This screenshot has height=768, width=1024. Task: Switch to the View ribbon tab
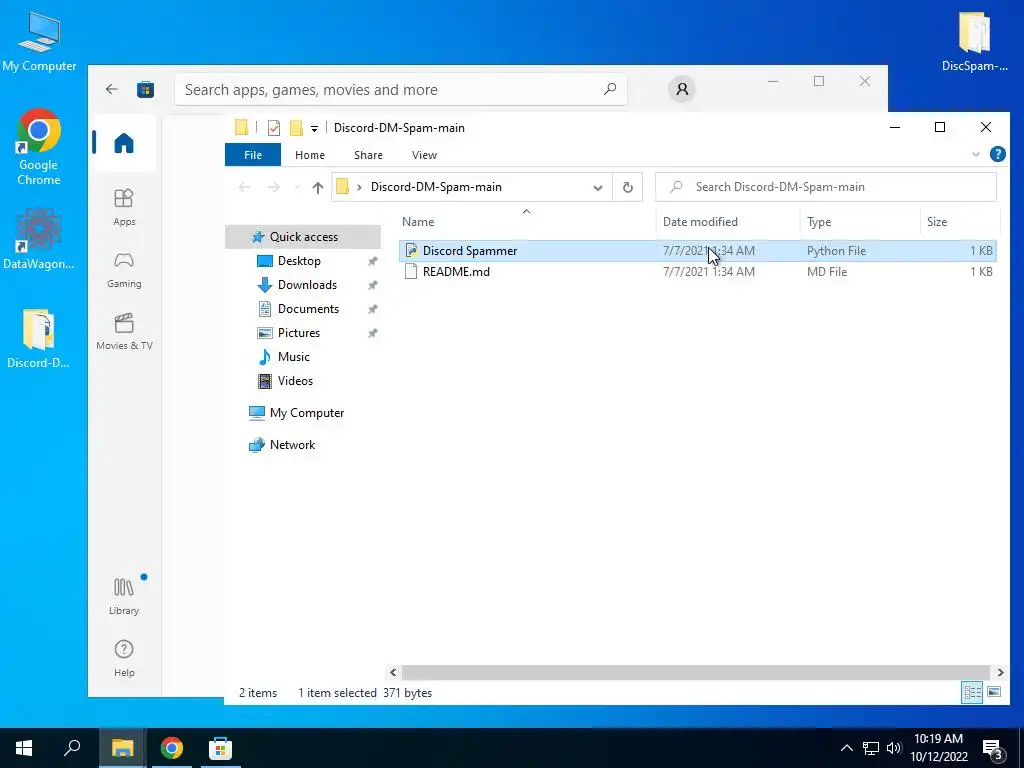(x=424, y=155)
